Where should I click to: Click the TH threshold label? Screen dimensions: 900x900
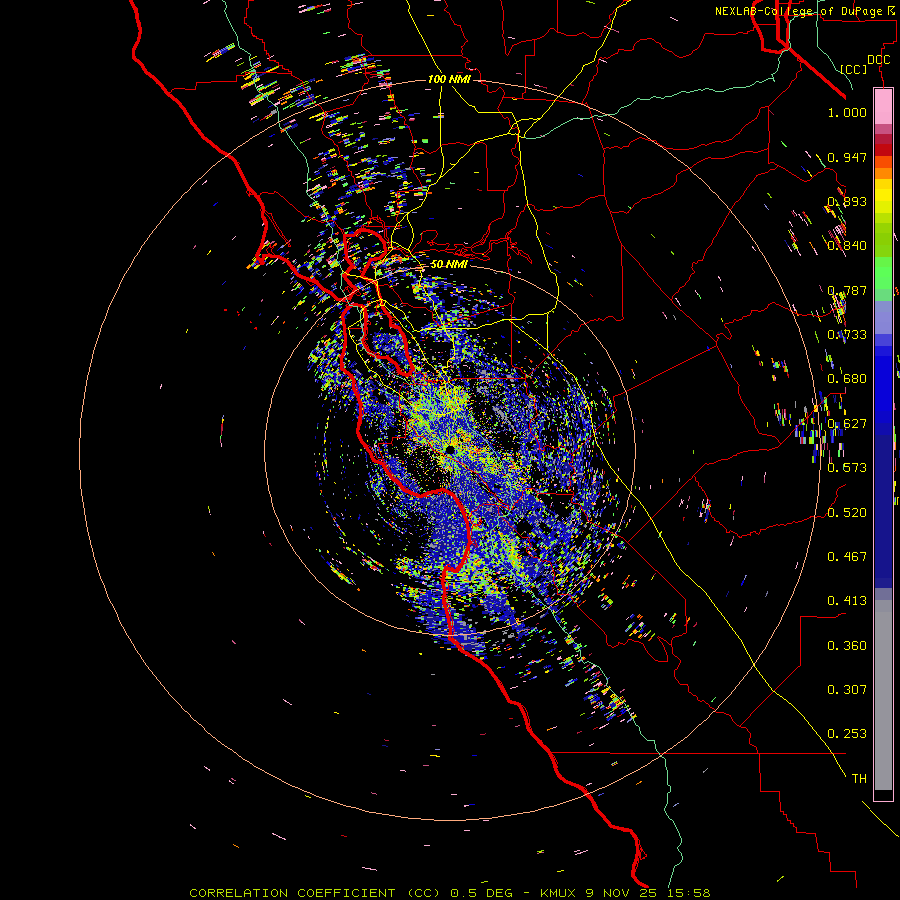click(859, 779)
